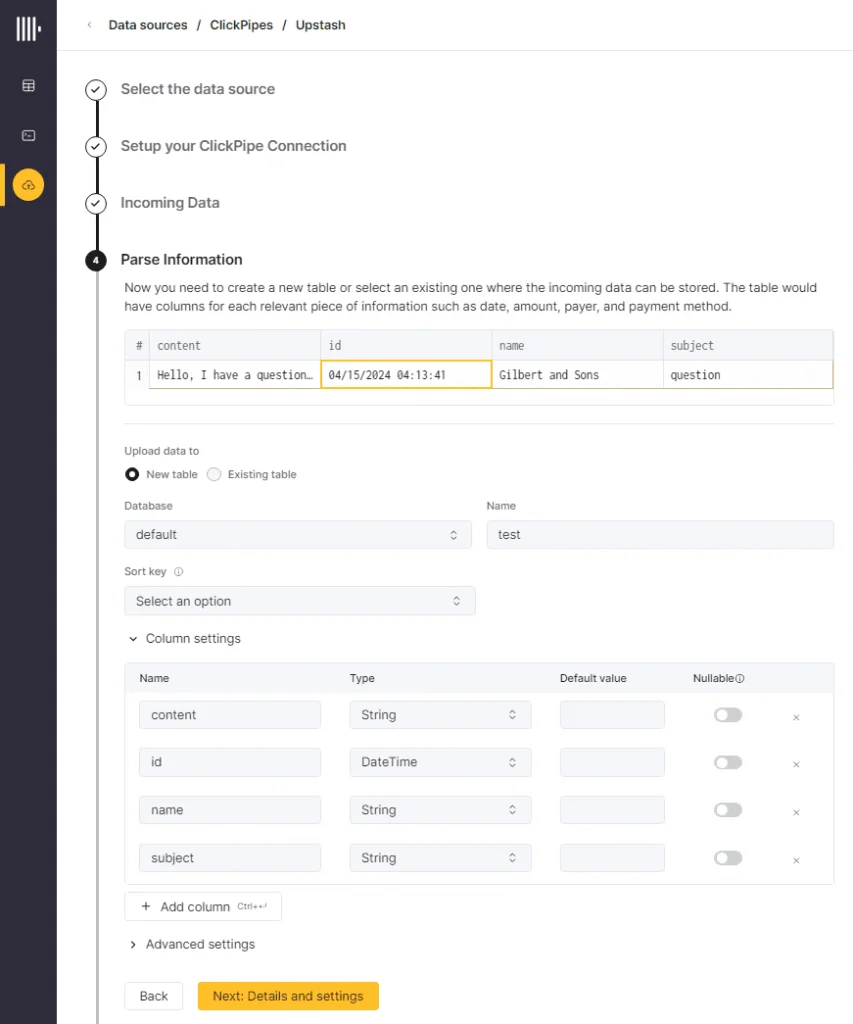
Task: Edit the name column name field
Action: click(230, 810)
